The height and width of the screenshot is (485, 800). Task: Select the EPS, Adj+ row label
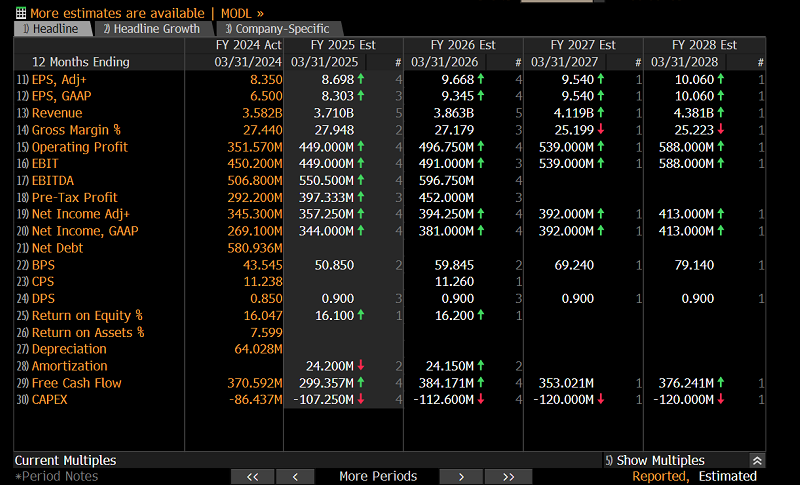59,80
